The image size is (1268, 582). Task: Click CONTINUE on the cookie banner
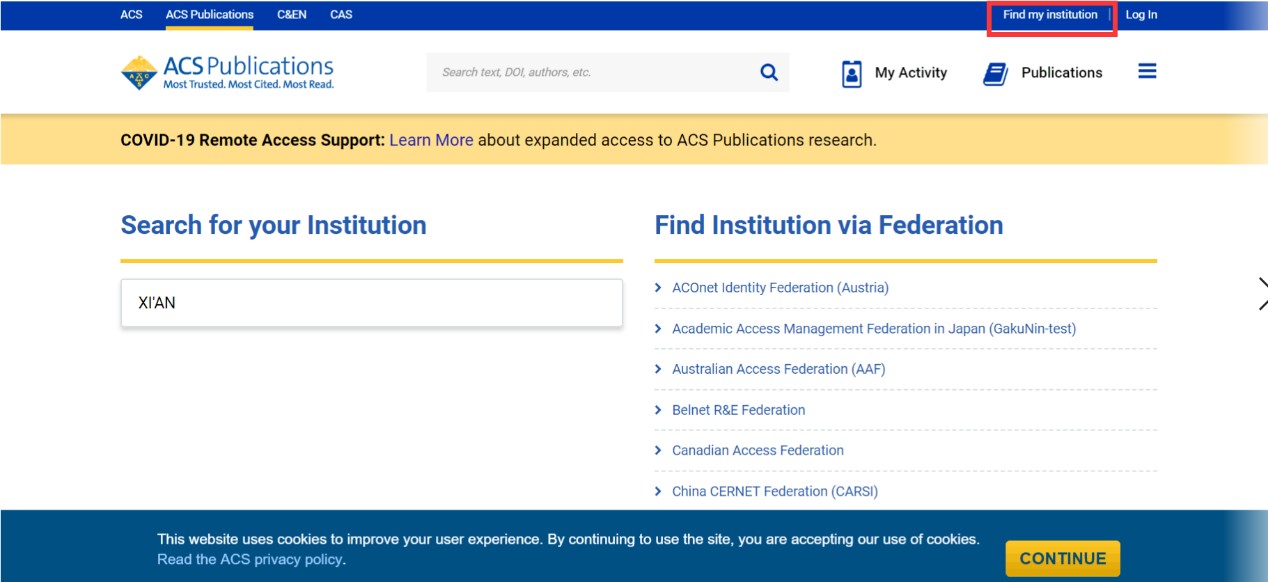coord(1063,559)
